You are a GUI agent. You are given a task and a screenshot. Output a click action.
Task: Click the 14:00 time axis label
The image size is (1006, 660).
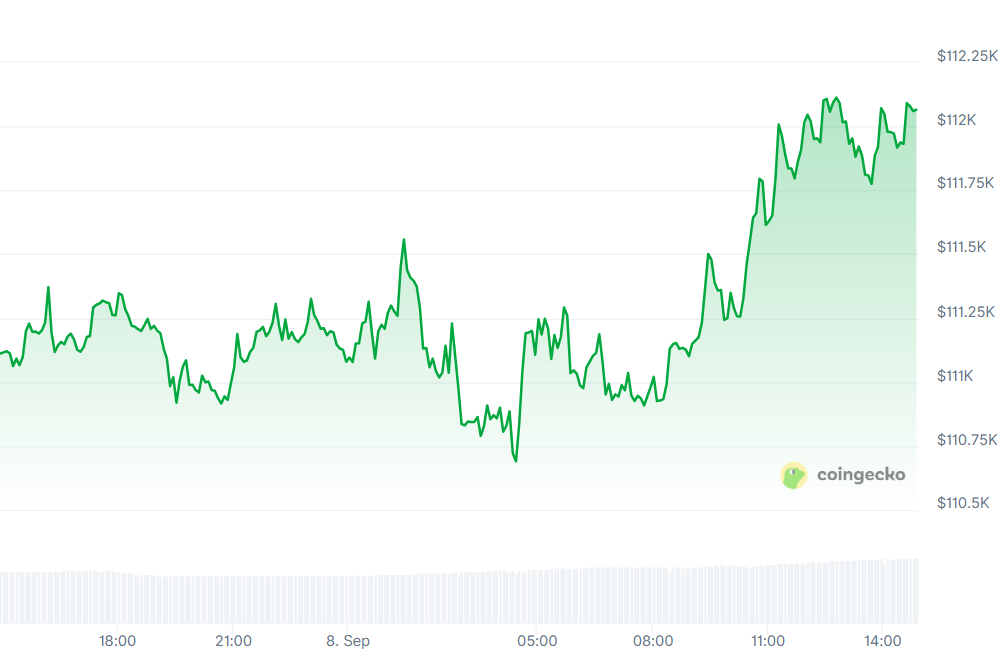coord(883,641)
